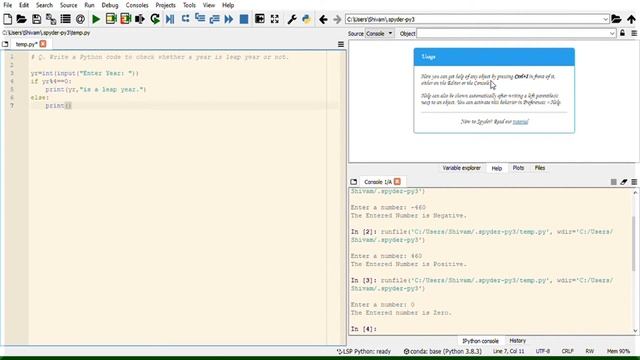Screen dimensions: 640x360
Task: Open the console pane options hamburger menu
Action: (634, 182)
